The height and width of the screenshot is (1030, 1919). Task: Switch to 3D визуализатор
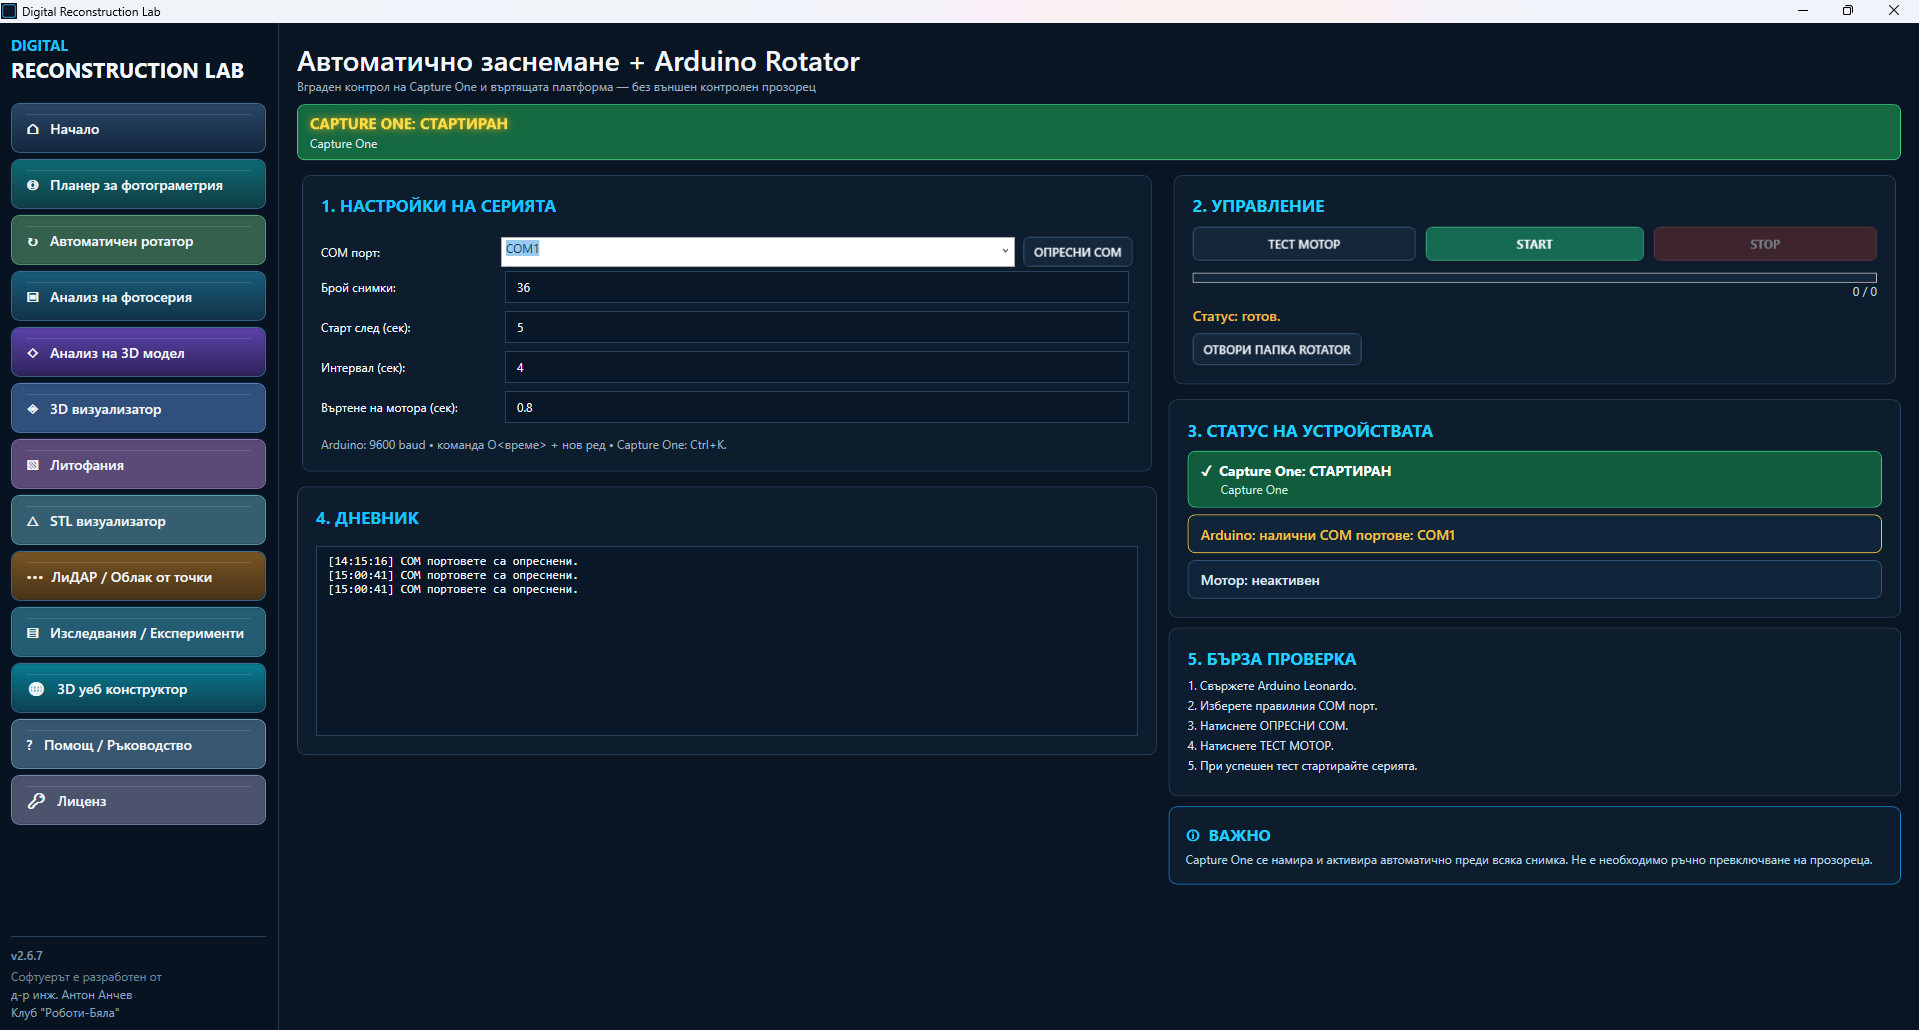point(138,408)
